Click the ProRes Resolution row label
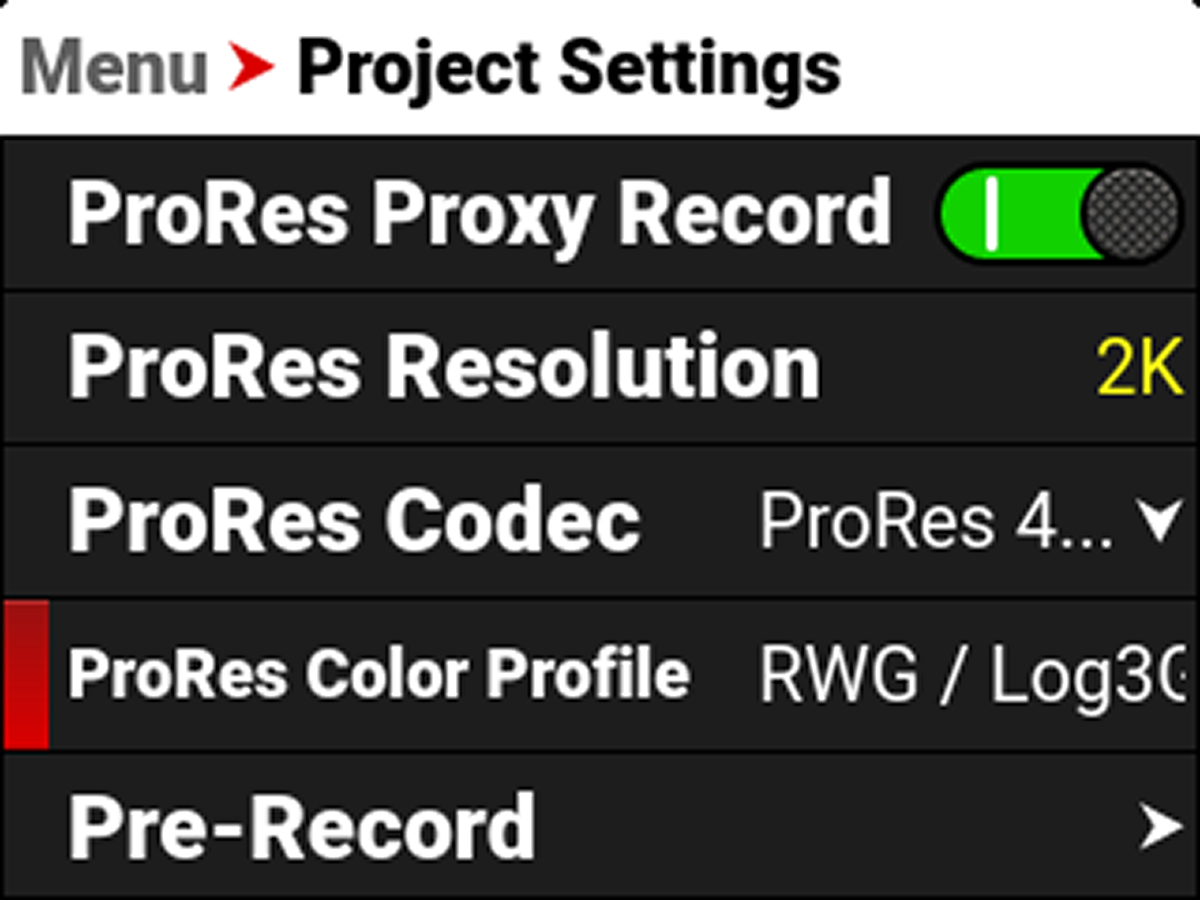The width and height of the screenshot is (1200, 900). 440,365
